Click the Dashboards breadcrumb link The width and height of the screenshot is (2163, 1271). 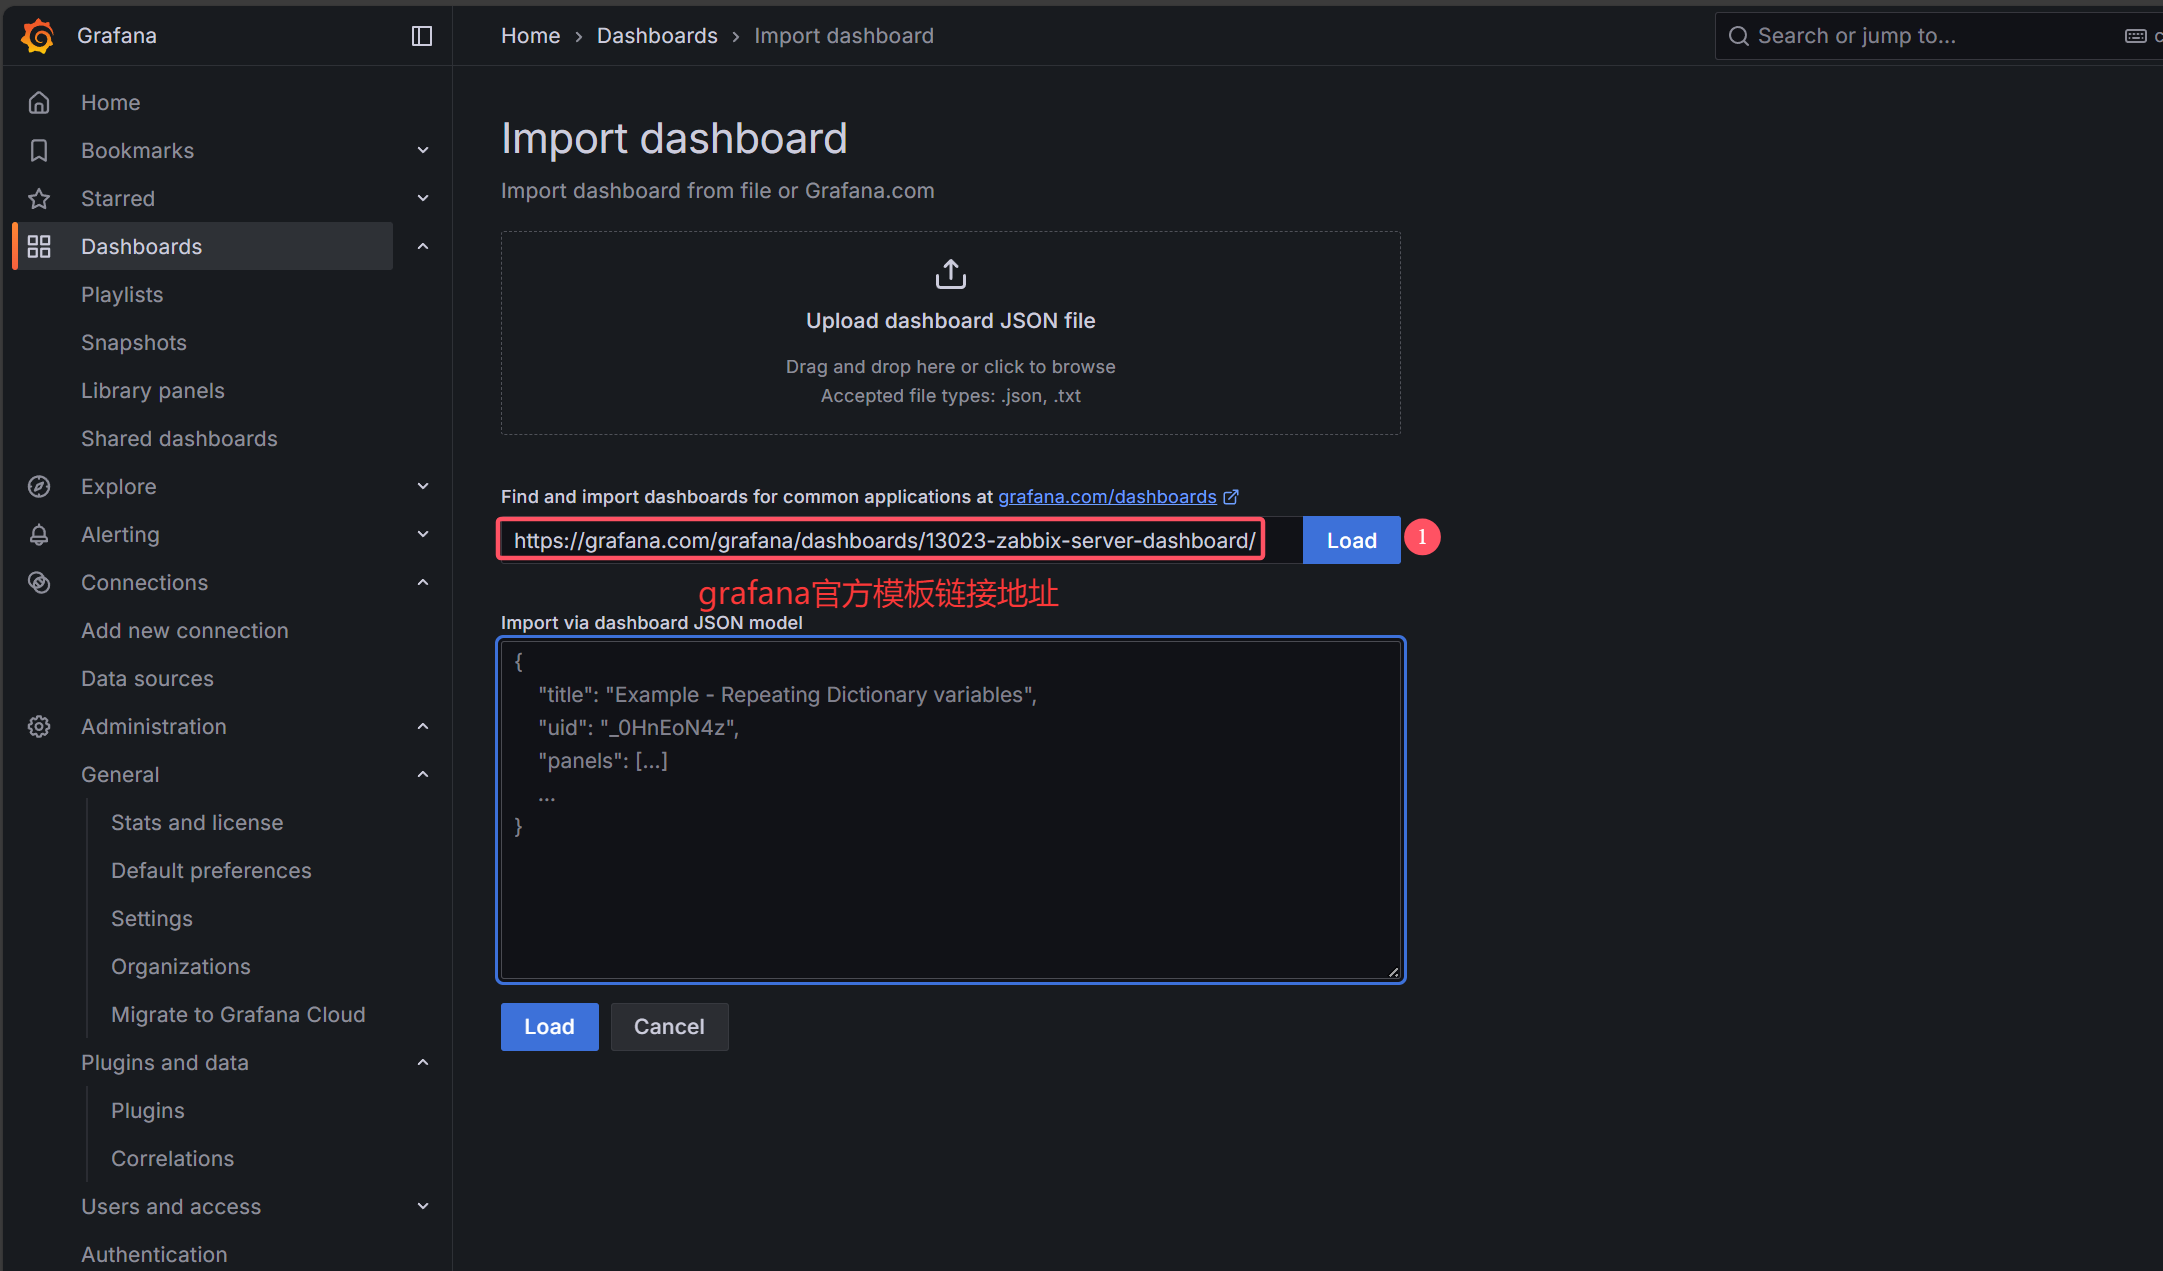657,36
